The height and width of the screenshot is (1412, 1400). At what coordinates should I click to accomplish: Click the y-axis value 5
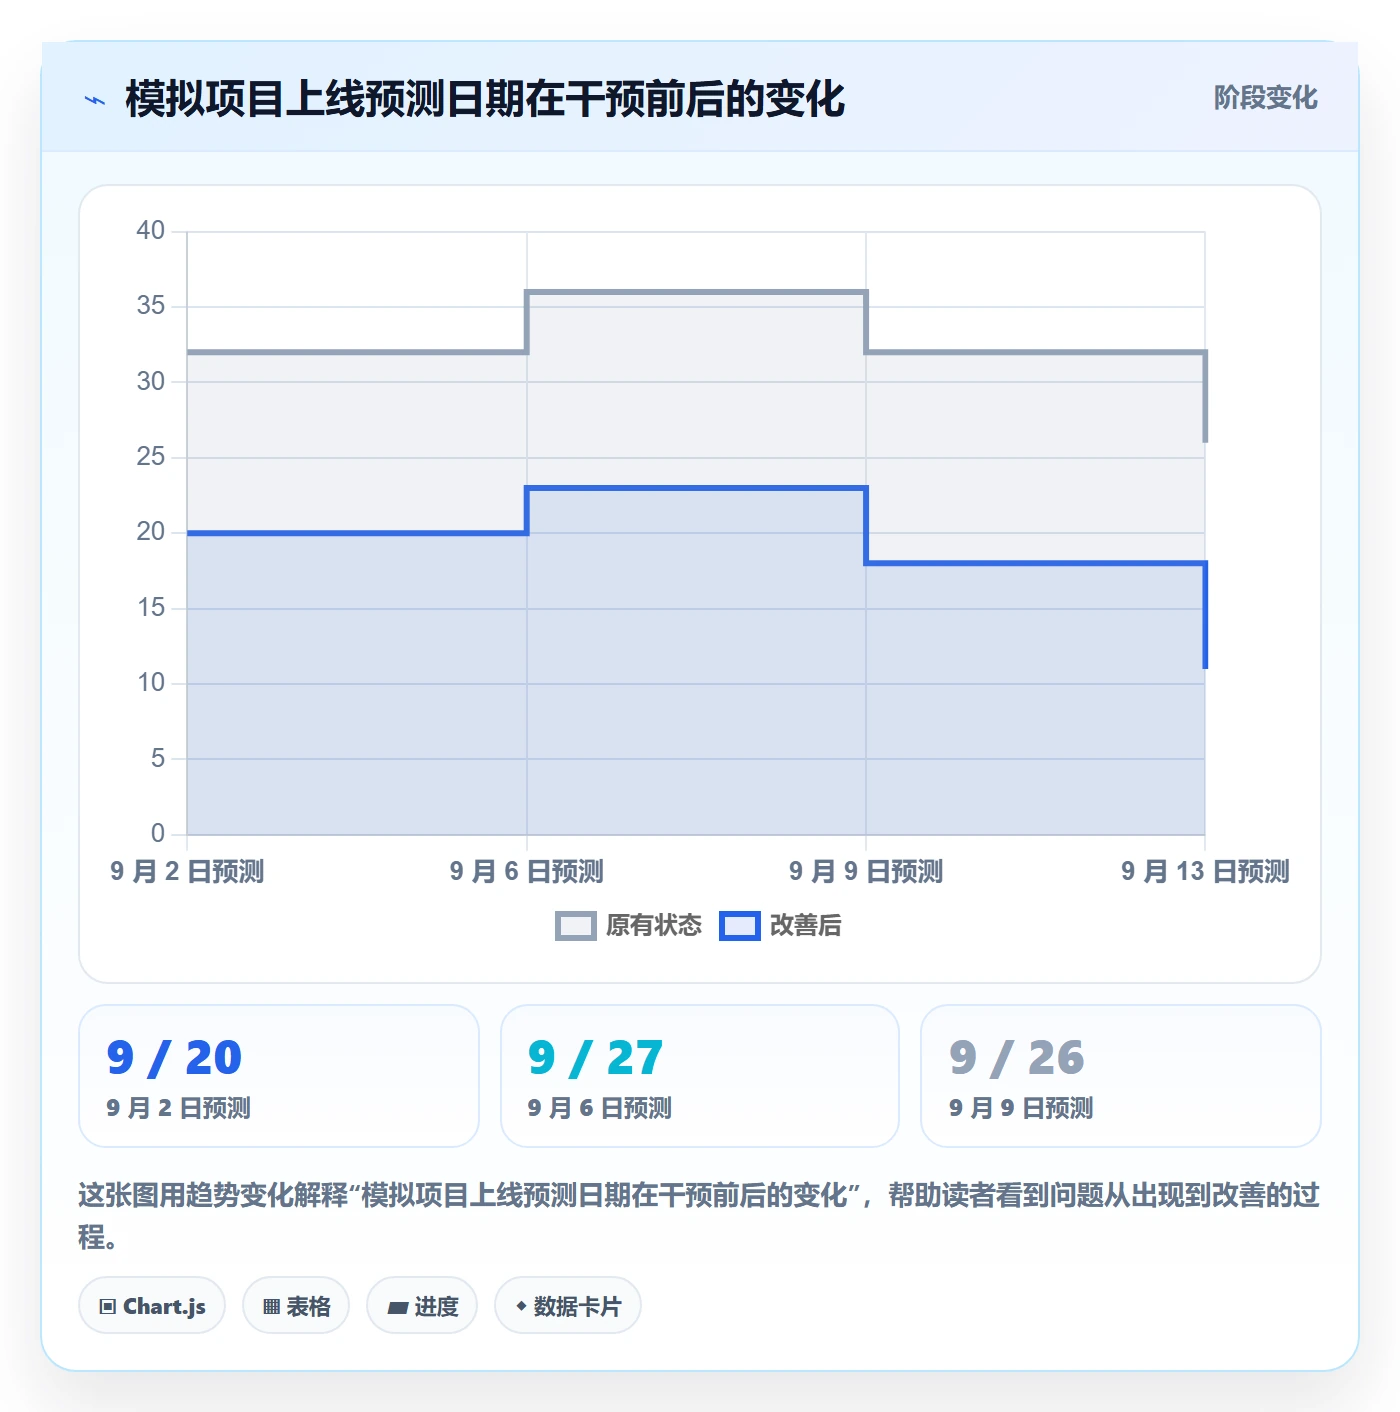tap(158, 759)
